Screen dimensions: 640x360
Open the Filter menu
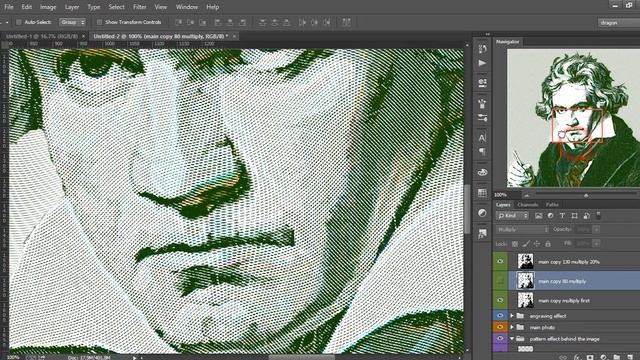(140, 7)
